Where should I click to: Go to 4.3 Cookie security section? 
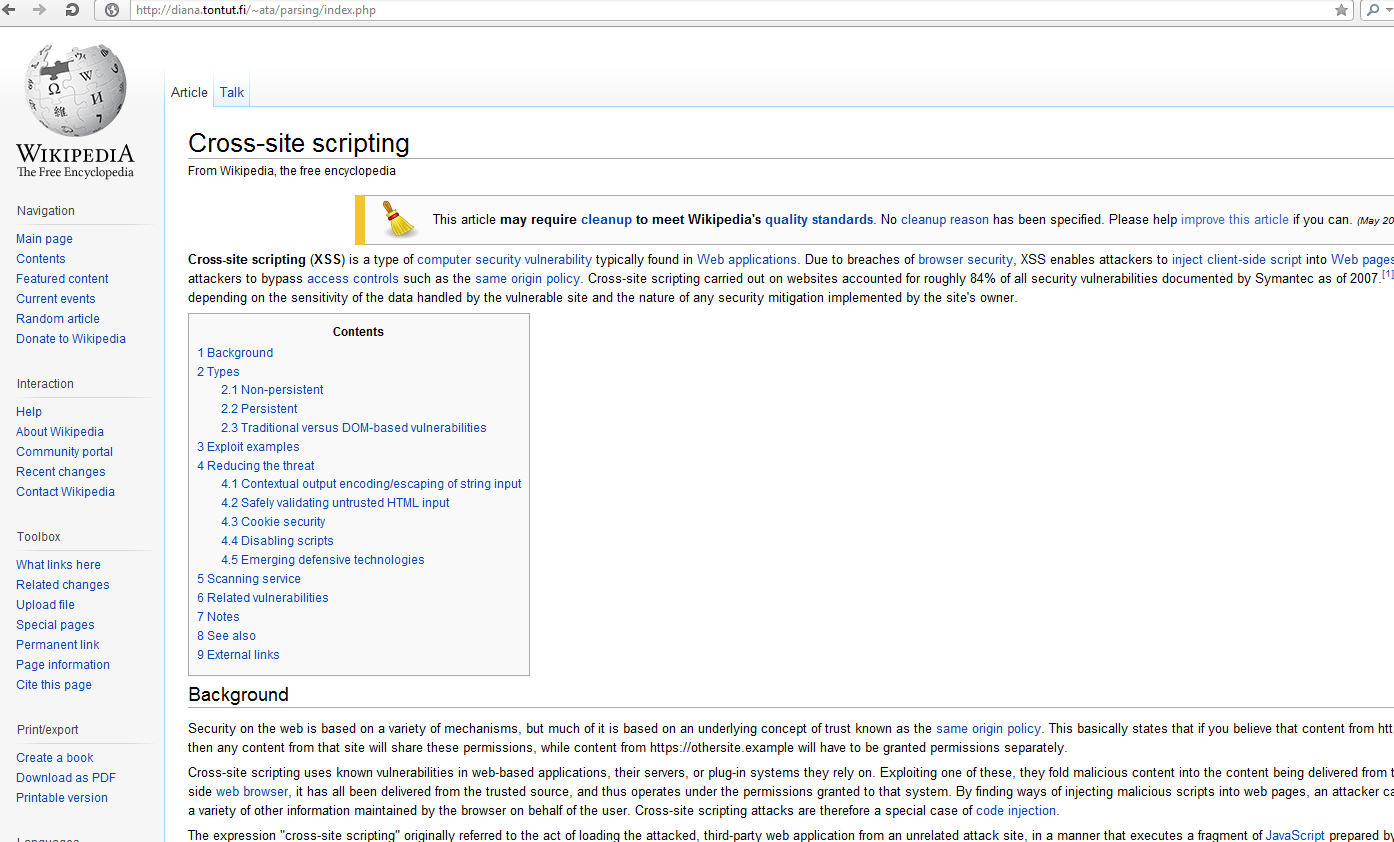point(273,522)
